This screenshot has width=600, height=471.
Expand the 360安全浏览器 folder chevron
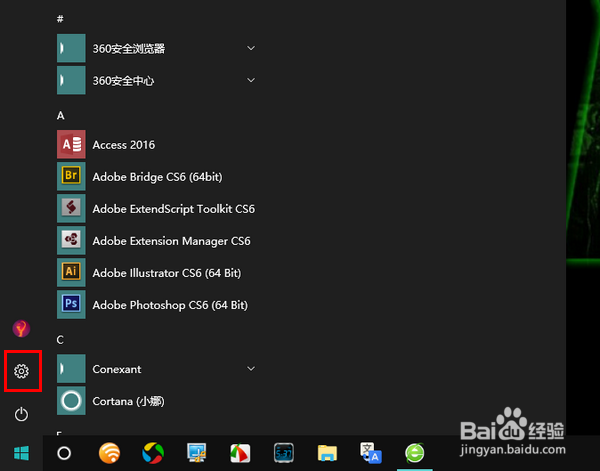[x=251, y=48]
